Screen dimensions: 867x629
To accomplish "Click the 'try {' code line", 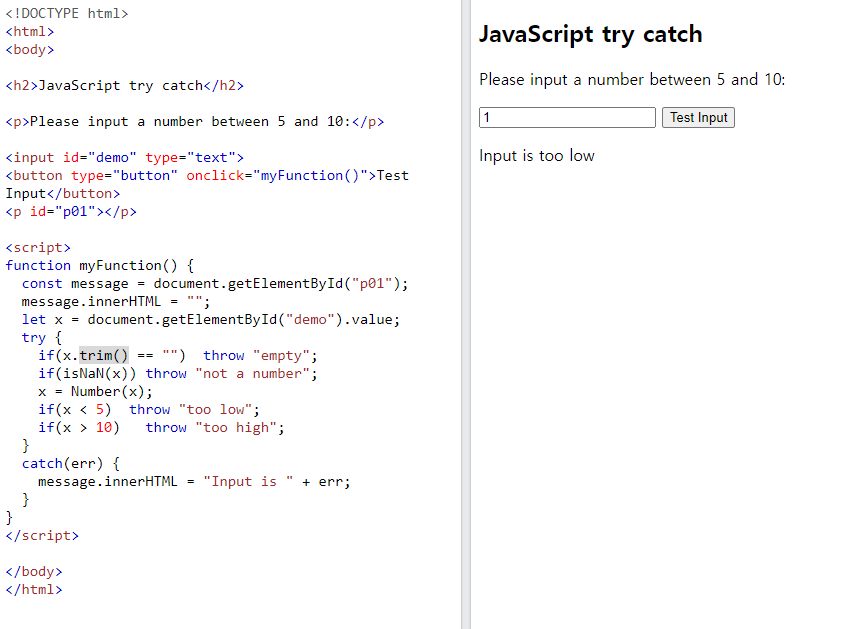I will click(42, 338).
